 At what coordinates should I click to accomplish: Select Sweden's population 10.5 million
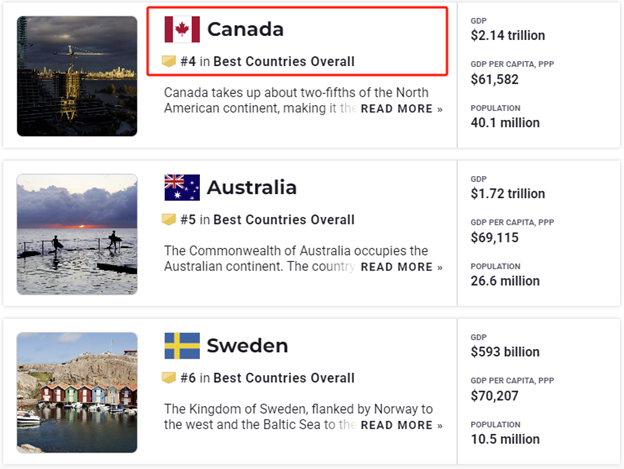505,440
